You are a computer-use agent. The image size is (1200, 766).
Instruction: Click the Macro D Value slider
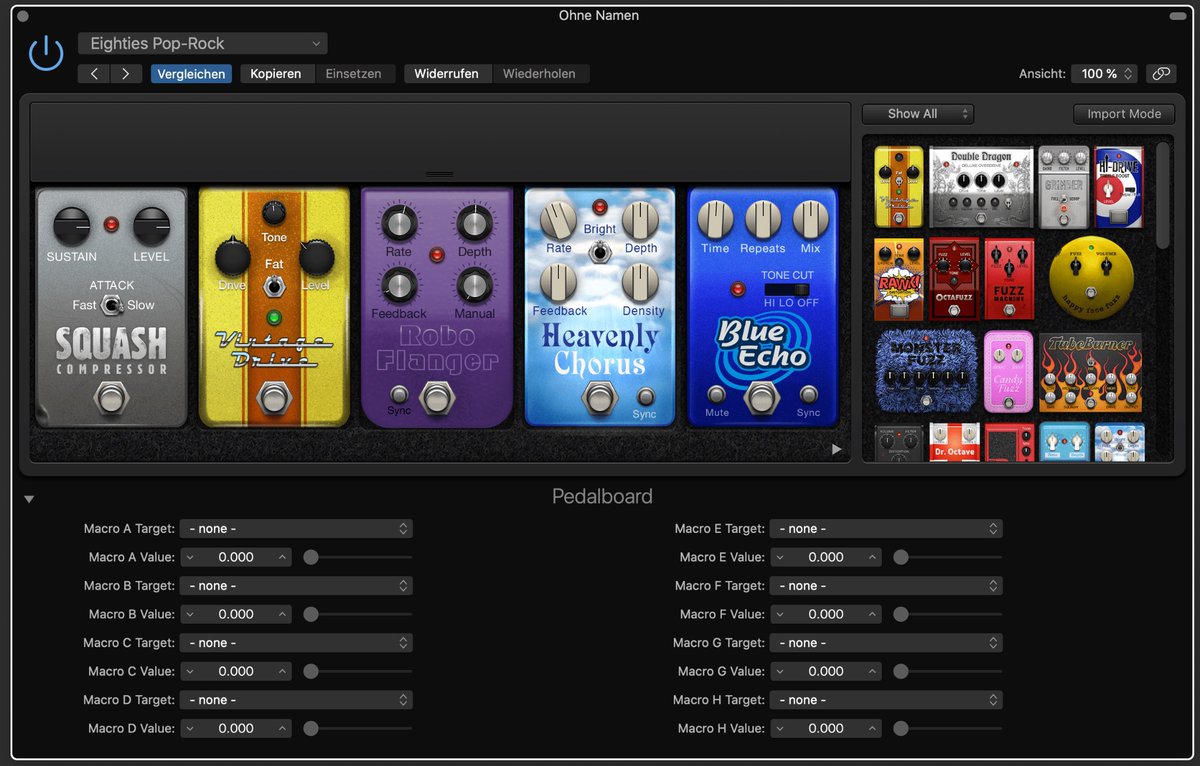click(358, 728)
